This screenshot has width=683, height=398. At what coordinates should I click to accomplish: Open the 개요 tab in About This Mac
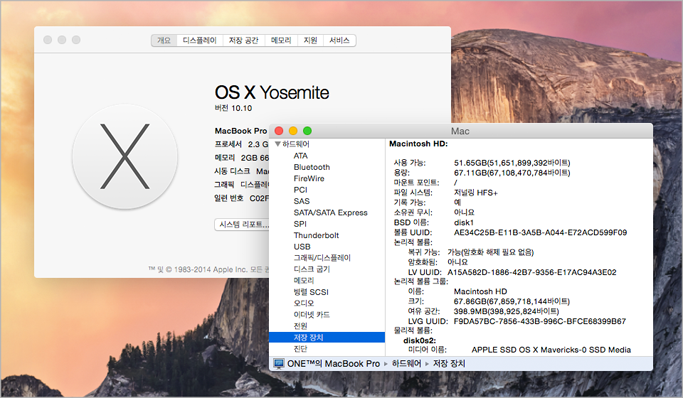[x=164, y=40]
